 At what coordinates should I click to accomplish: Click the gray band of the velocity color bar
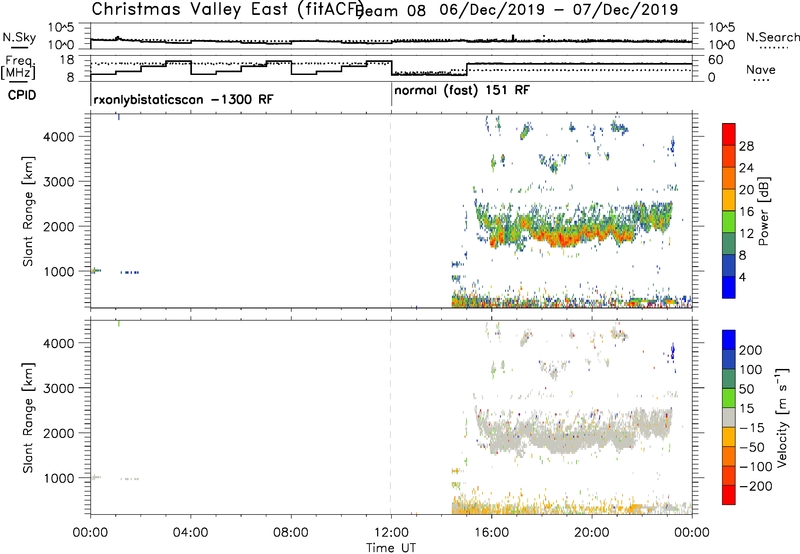(729, 418)
